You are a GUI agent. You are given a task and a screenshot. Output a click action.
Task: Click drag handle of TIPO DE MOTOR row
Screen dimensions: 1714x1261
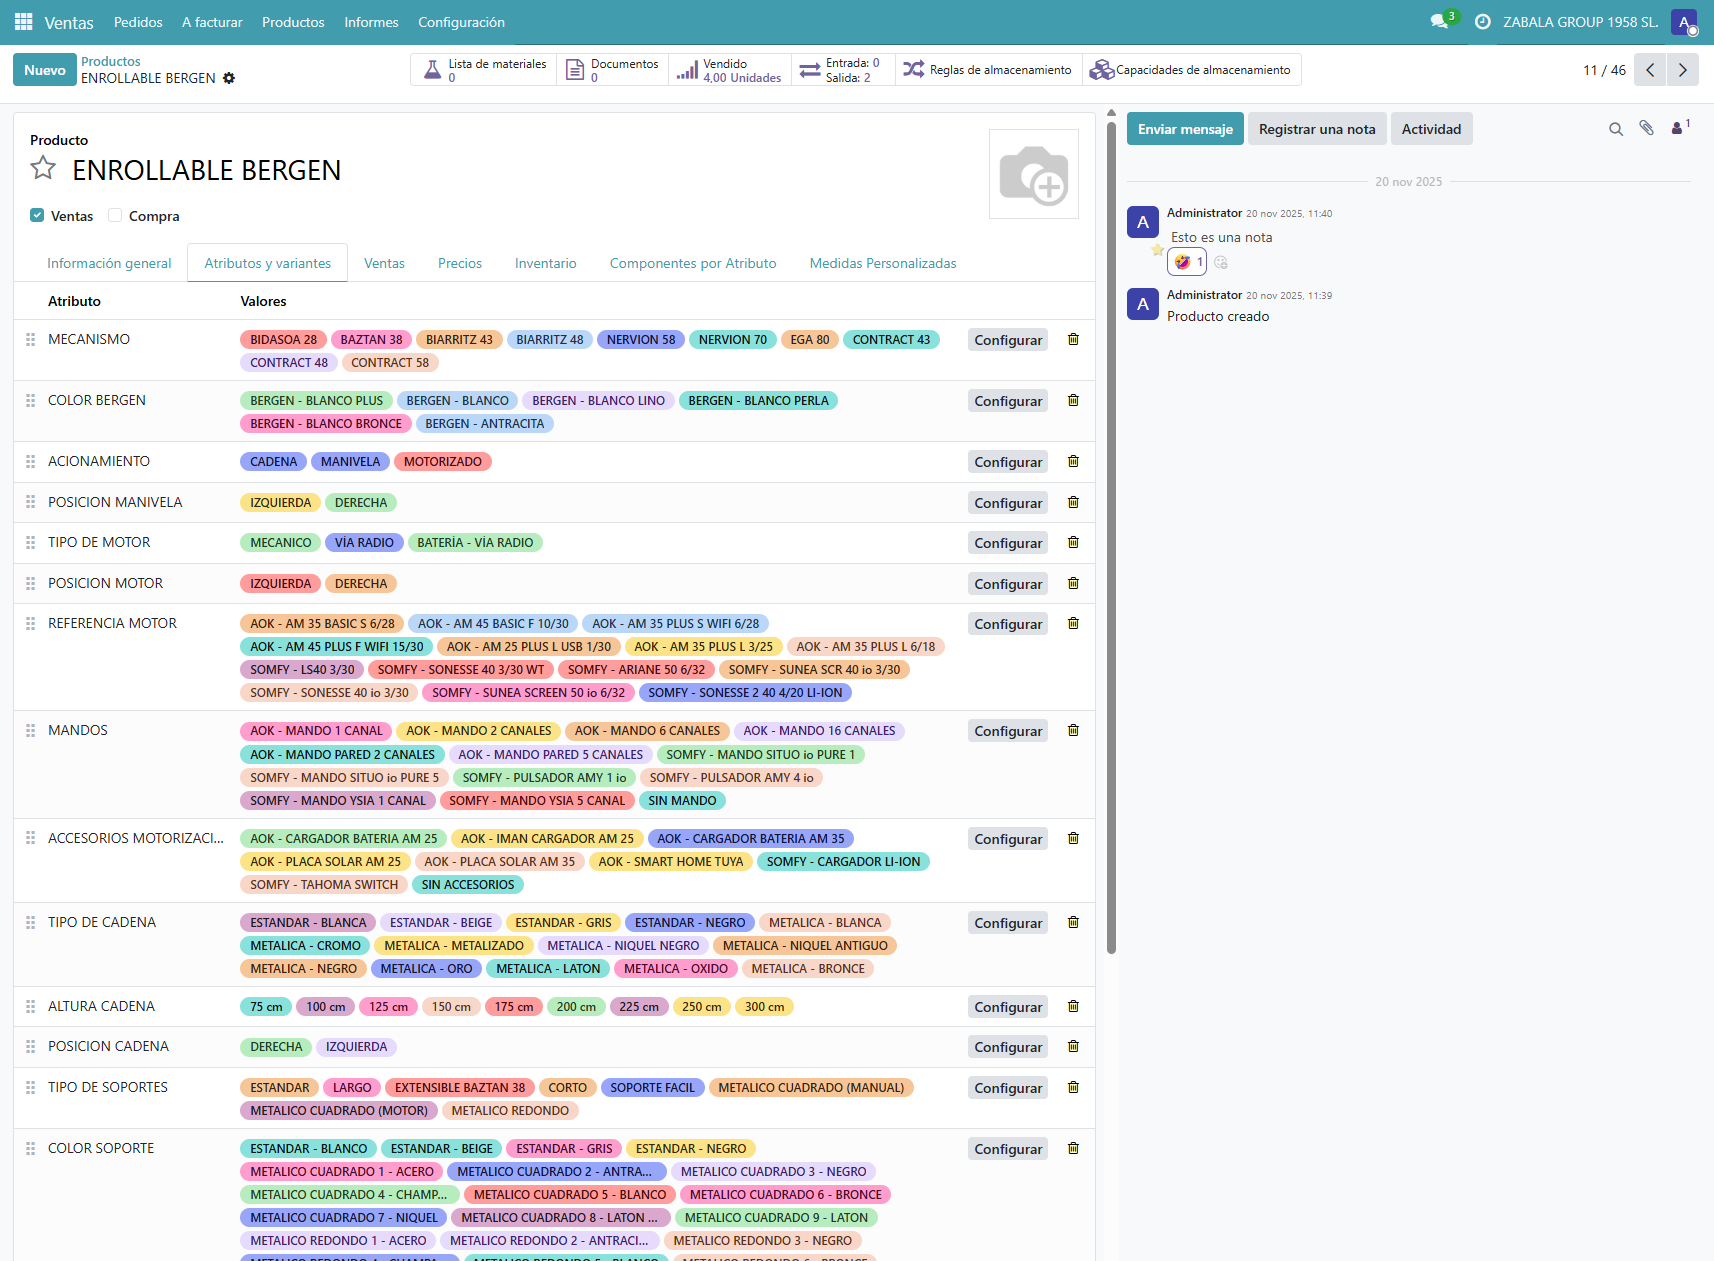30,542
